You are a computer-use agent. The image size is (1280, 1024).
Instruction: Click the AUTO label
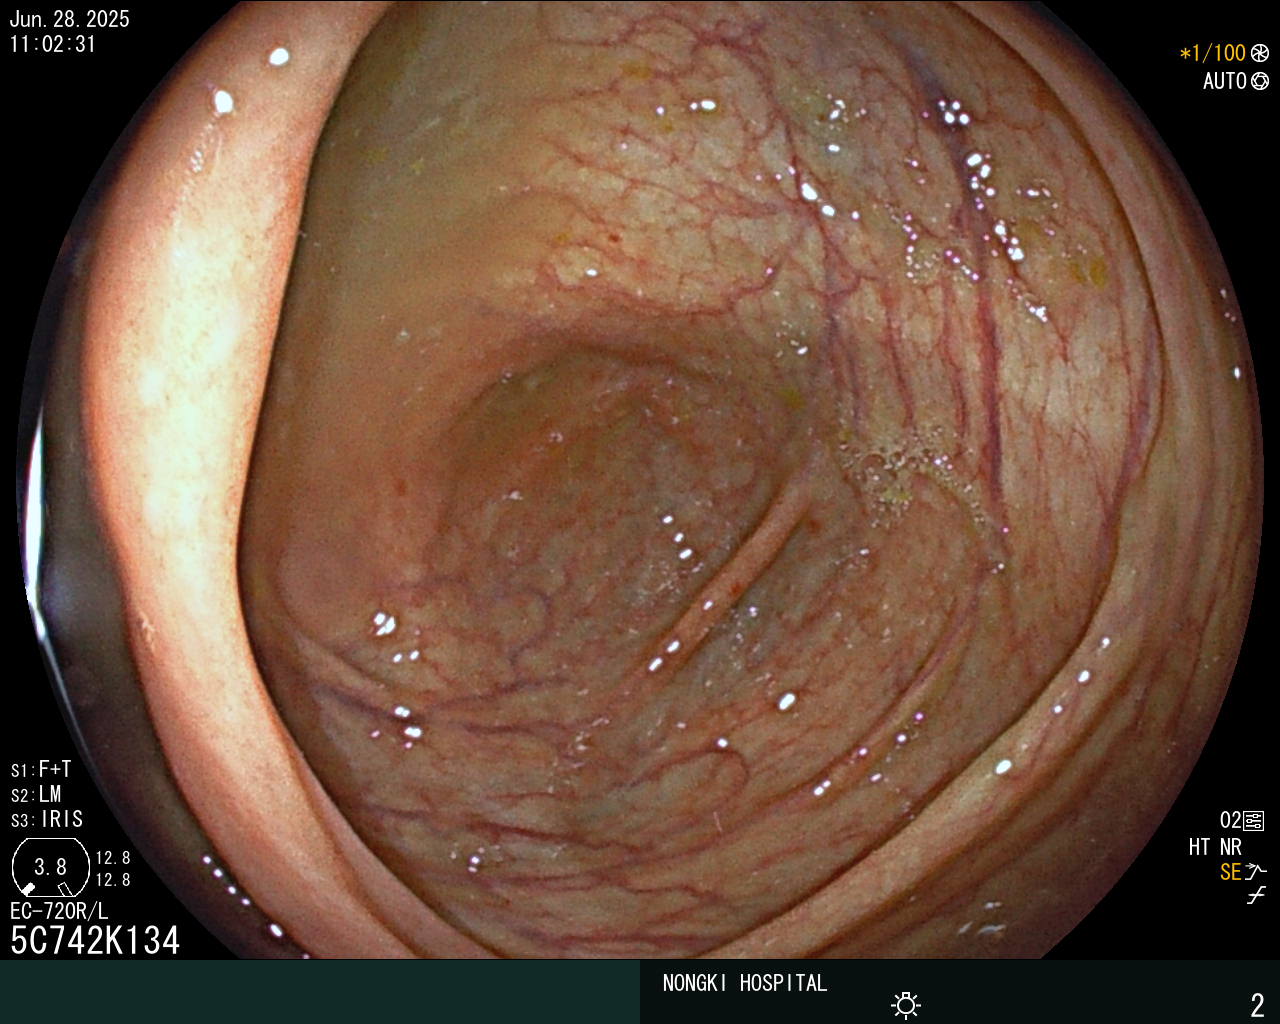point(1225,81)
